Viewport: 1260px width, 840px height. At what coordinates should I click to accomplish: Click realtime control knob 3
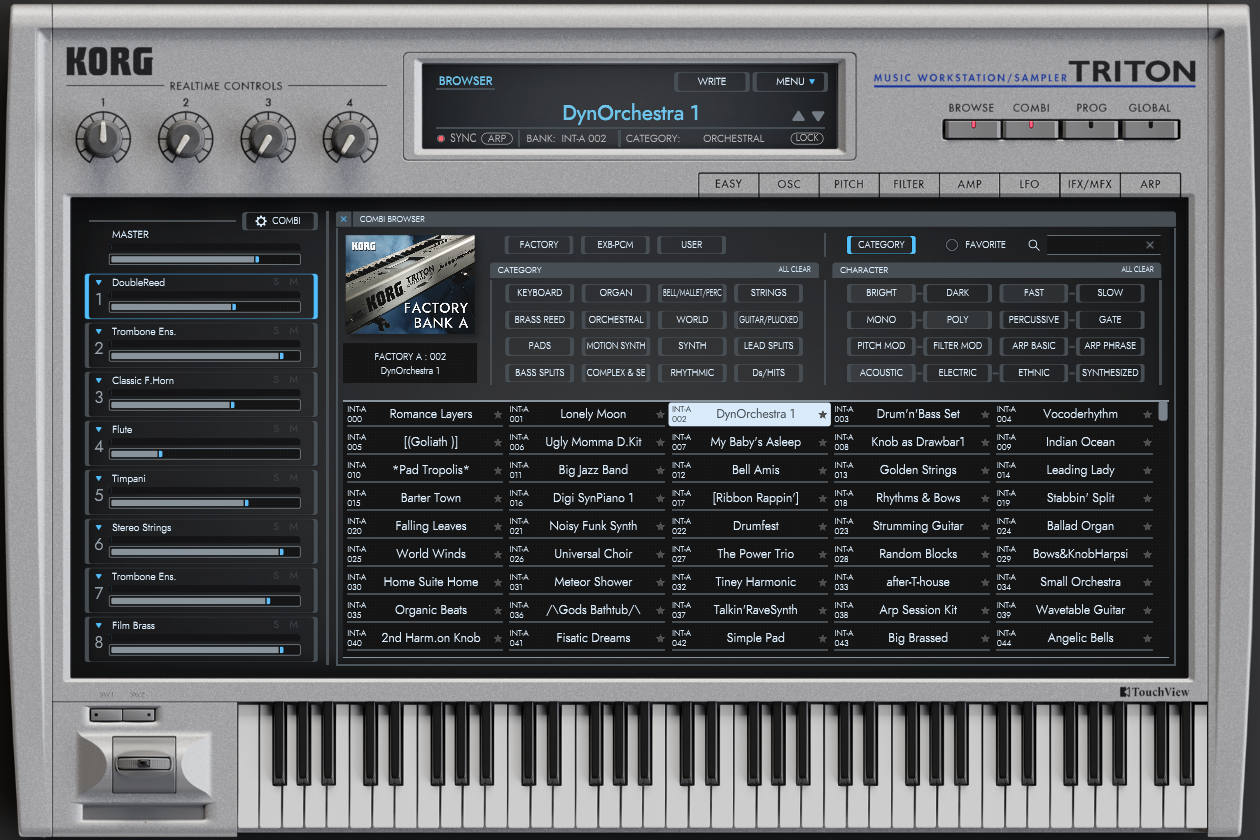[x=267, y=139]
